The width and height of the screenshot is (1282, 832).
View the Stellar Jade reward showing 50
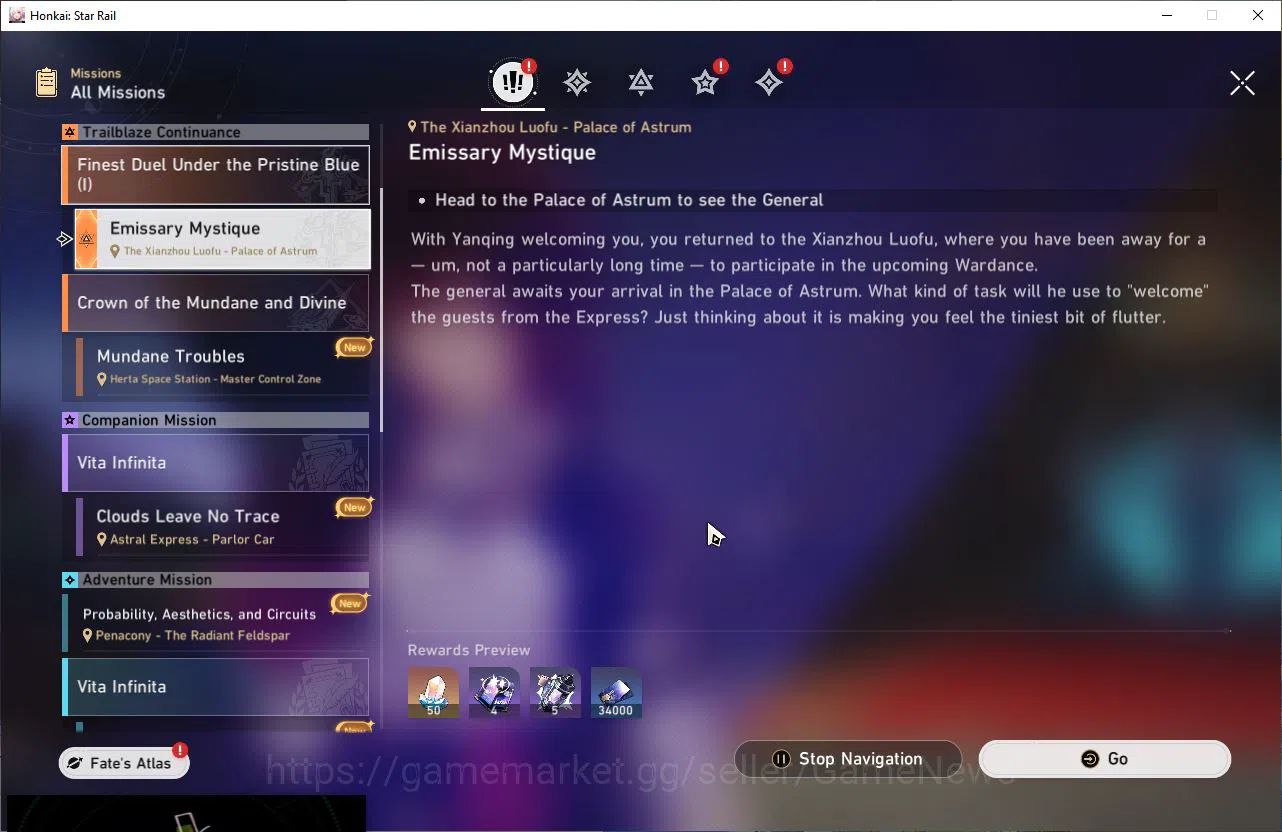tap(433, 692)
